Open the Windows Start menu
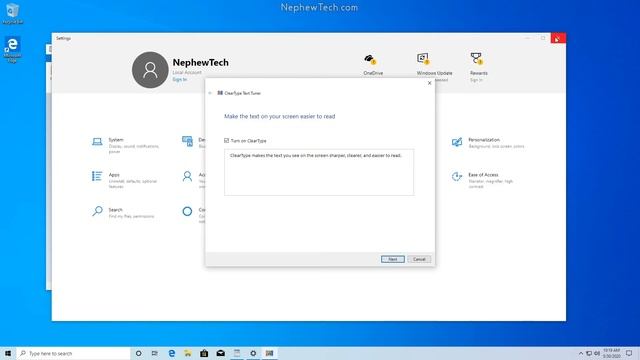The height and width of the screenshot is (360, 640). (x=8, y=353)
